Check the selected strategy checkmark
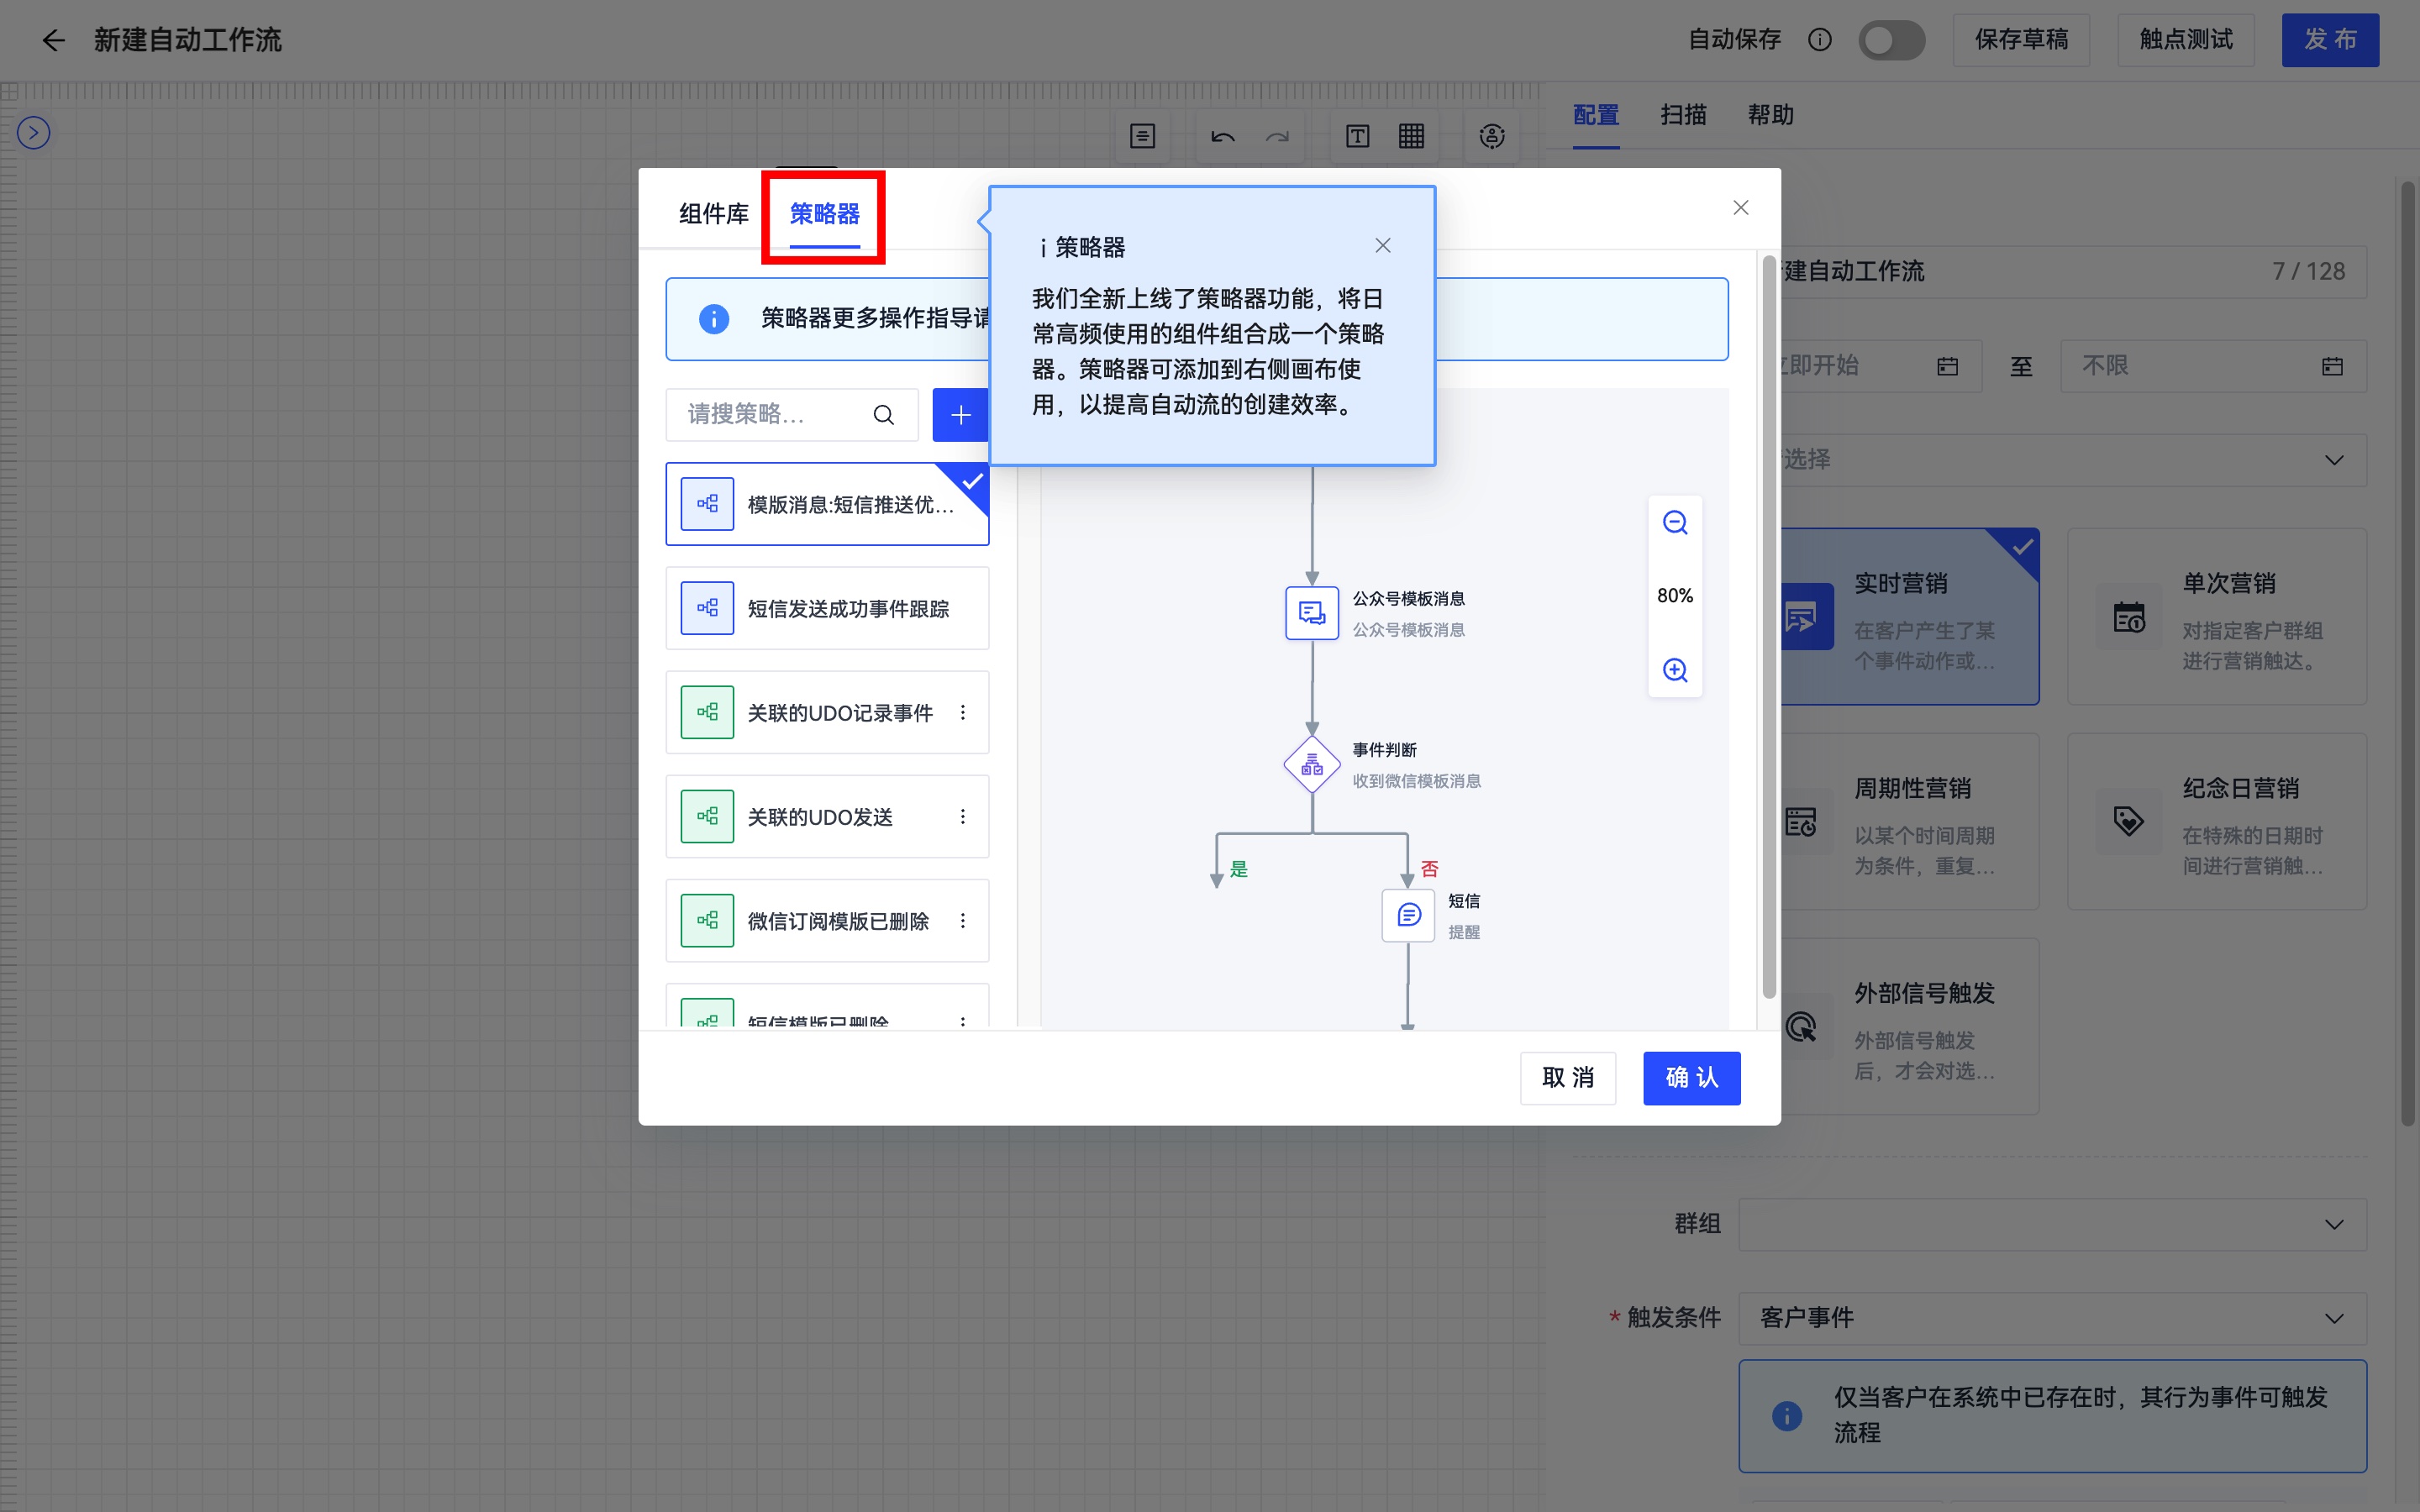This screenshot has height=1512, width=2420. [x=971, y=482]
